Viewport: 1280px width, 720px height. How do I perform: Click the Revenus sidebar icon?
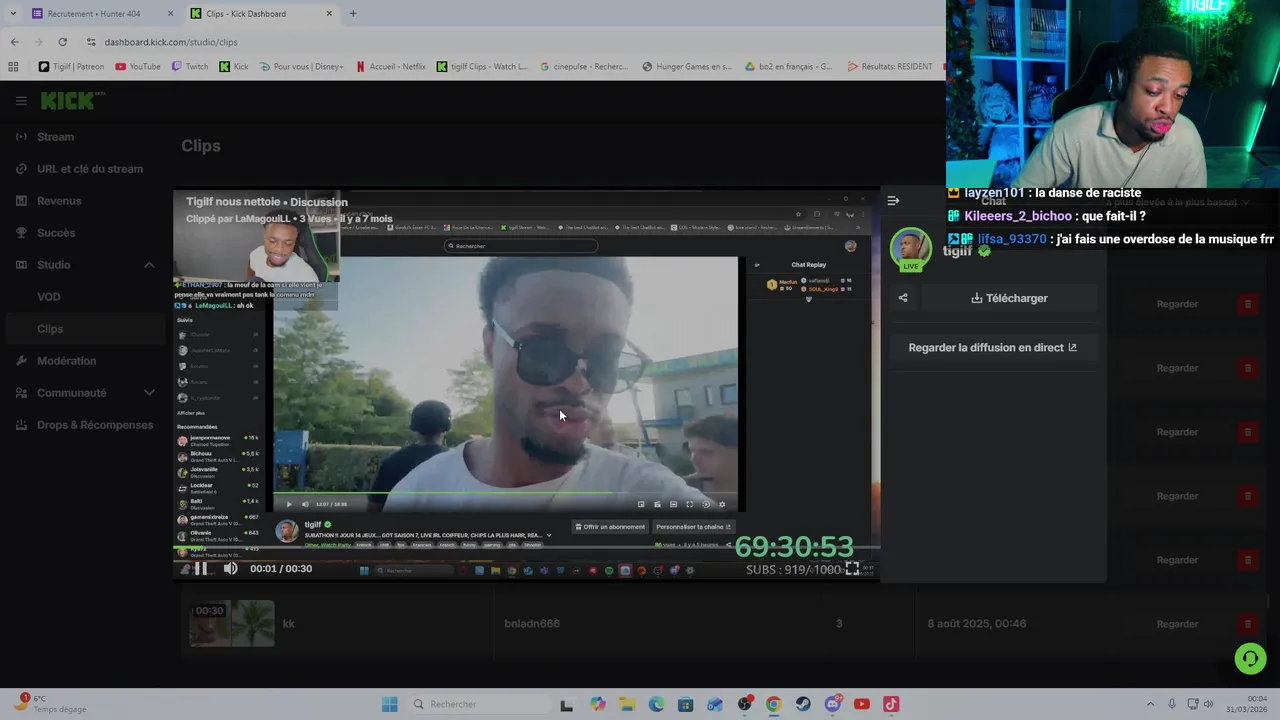(21, 201)
